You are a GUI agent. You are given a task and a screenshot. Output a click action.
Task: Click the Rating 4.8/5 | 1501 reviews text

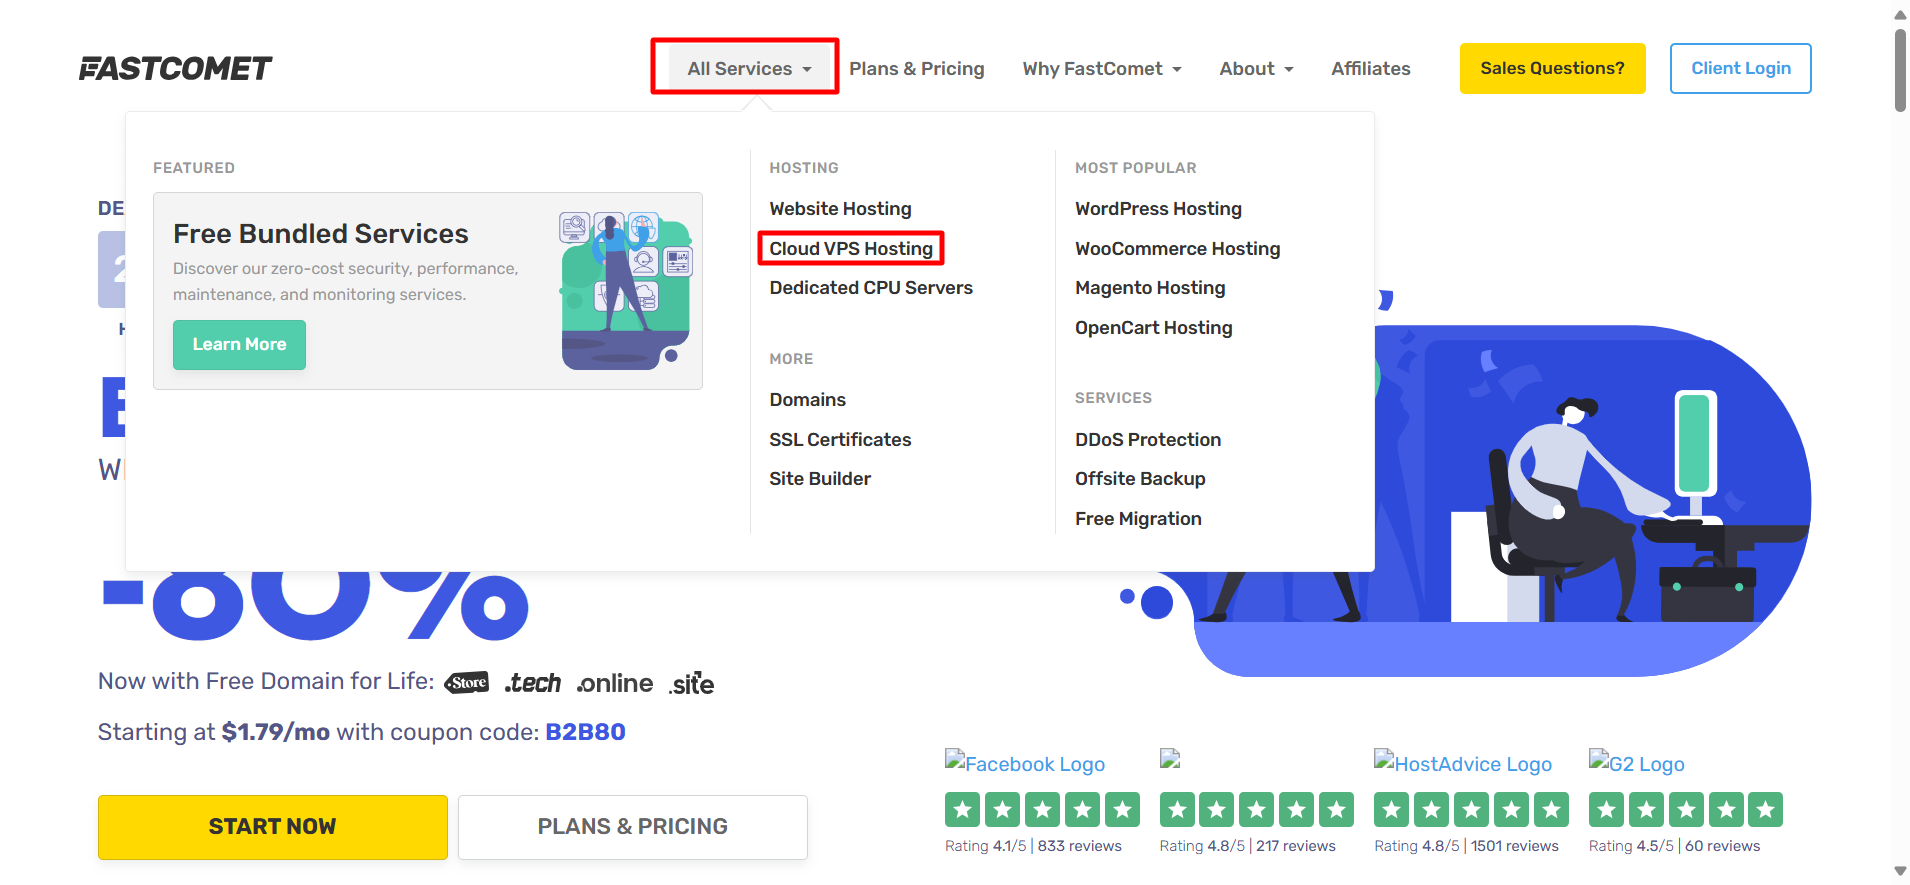click(1466, 846)
